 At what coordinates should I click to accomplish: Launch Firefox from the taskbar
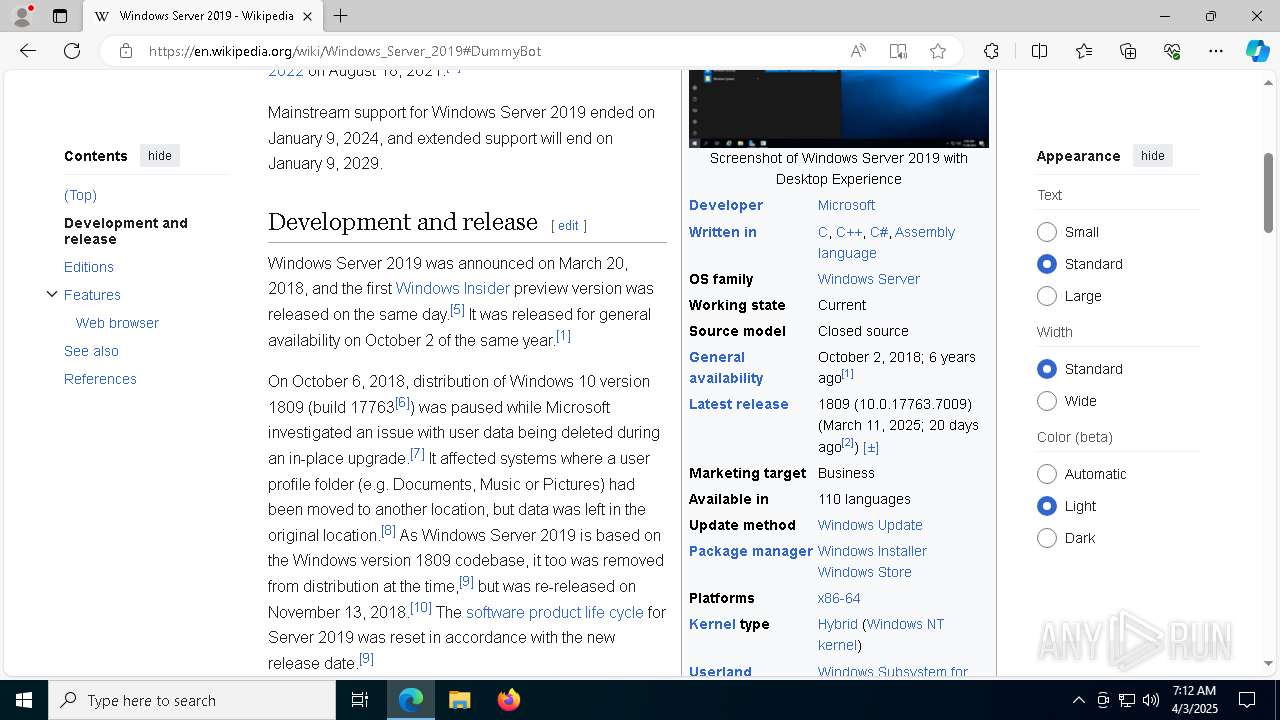click(508, 700)
